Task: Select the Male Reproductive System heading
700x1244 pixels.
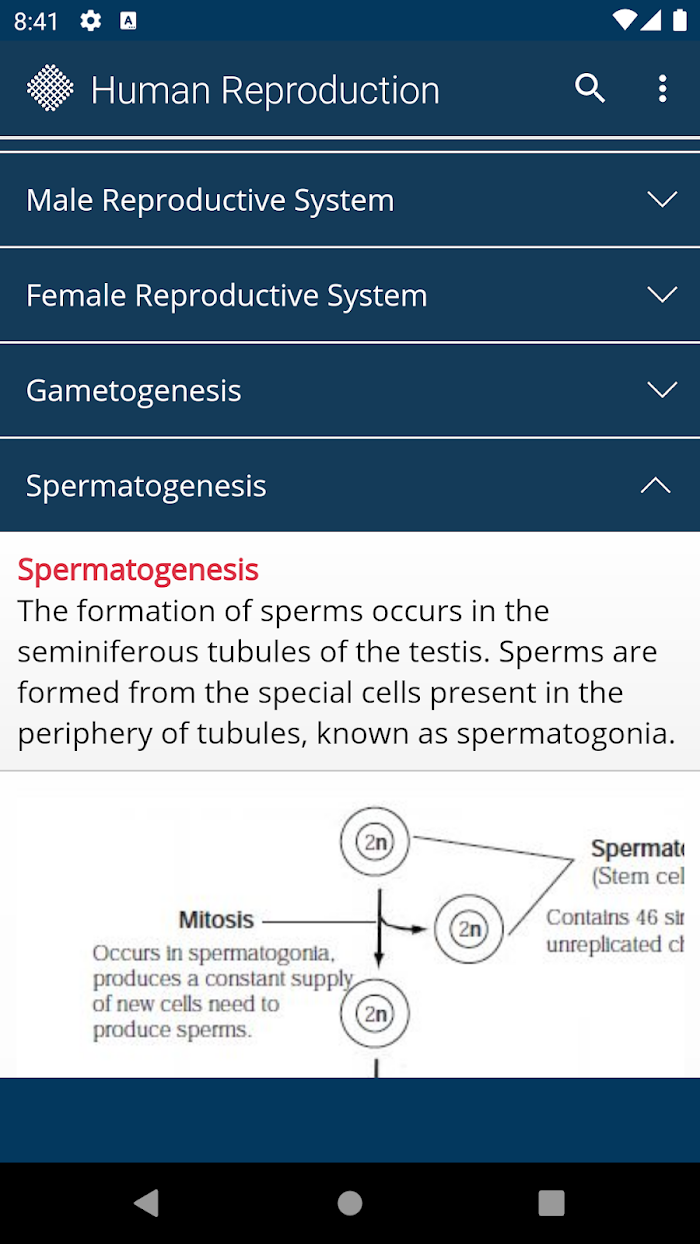Action: 210,200
